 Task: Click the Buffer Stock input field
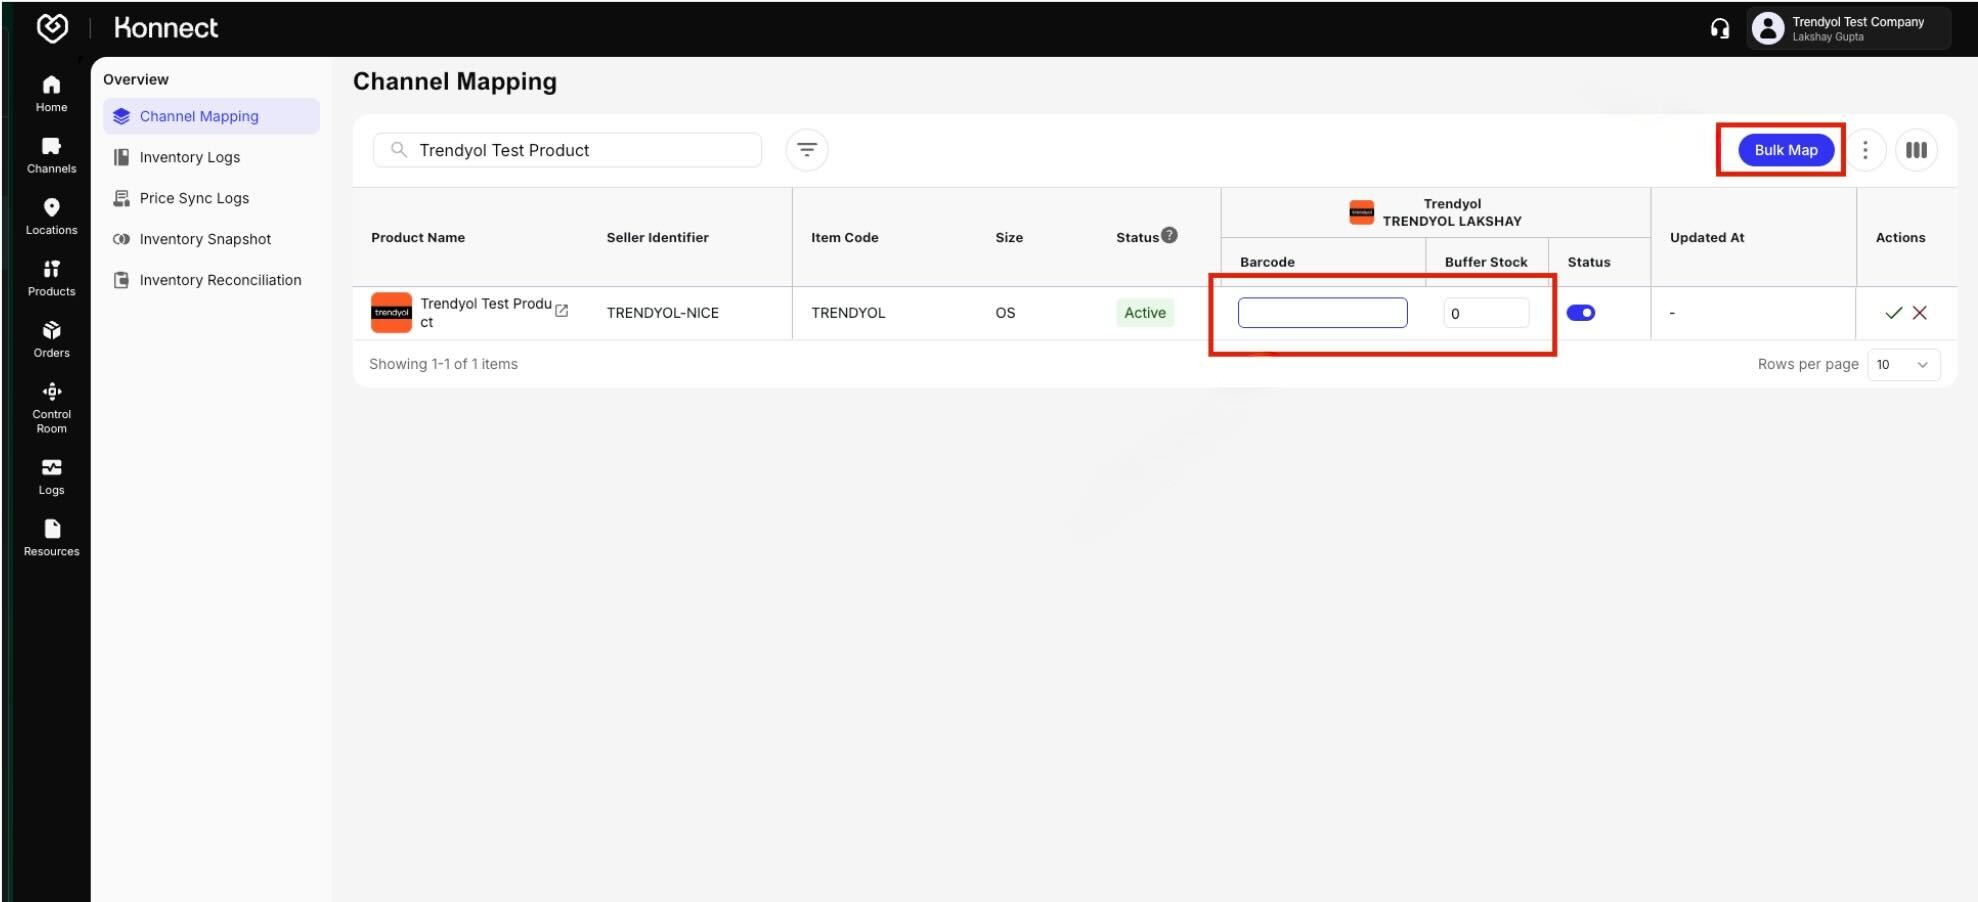[x=1486, y=313]
